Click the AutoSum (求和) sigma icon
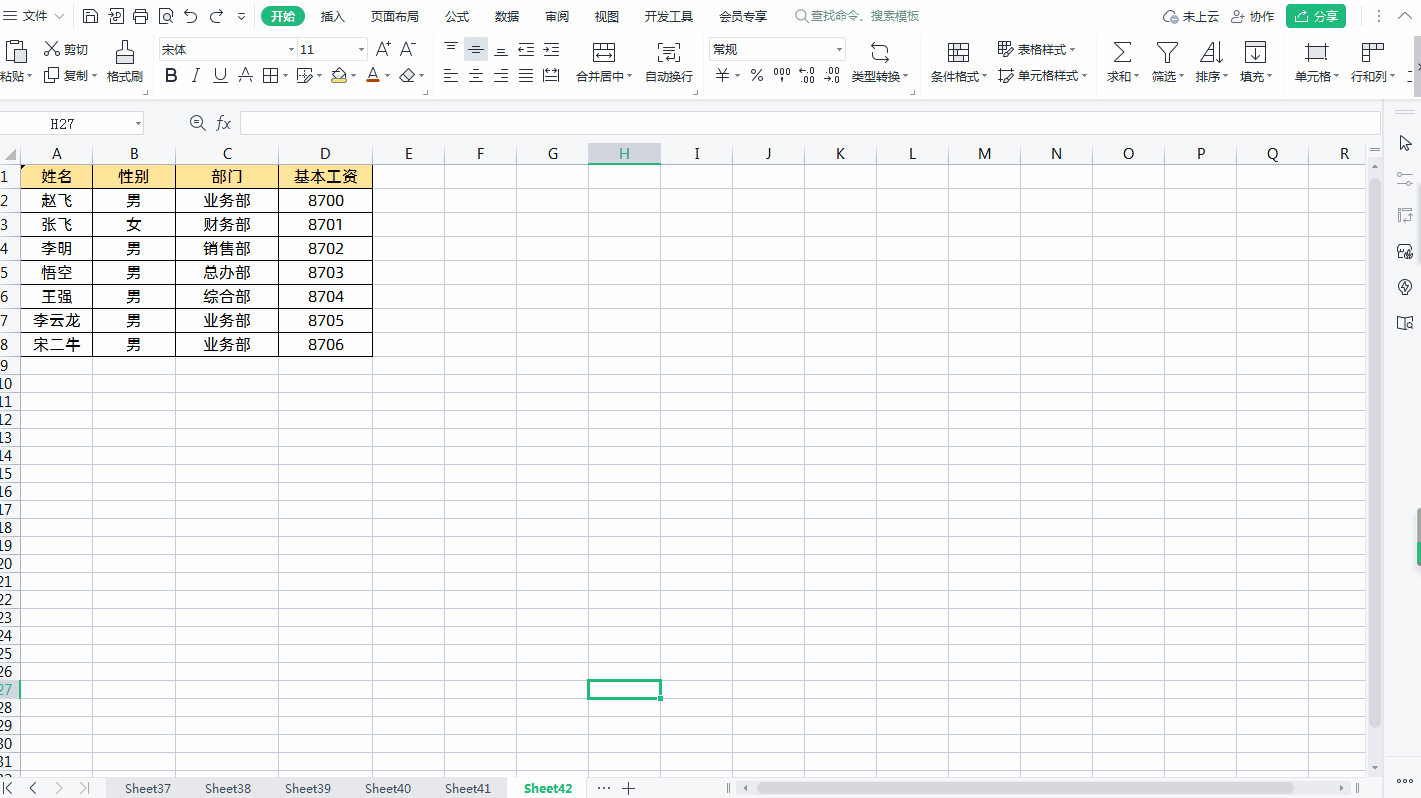Screen dimensions: 1421x798 tap(1123, 52)
